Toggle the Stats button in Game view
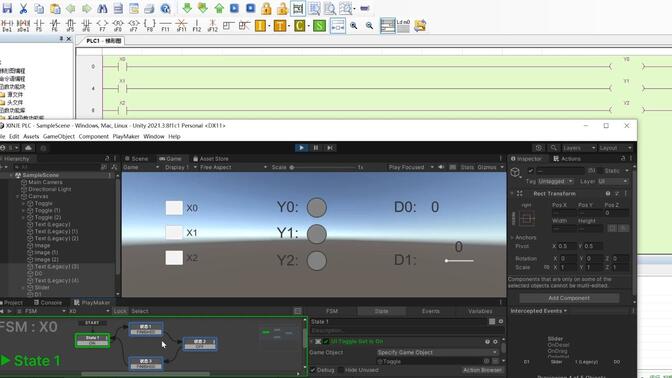The image size is (672, 378). point(467,167)
